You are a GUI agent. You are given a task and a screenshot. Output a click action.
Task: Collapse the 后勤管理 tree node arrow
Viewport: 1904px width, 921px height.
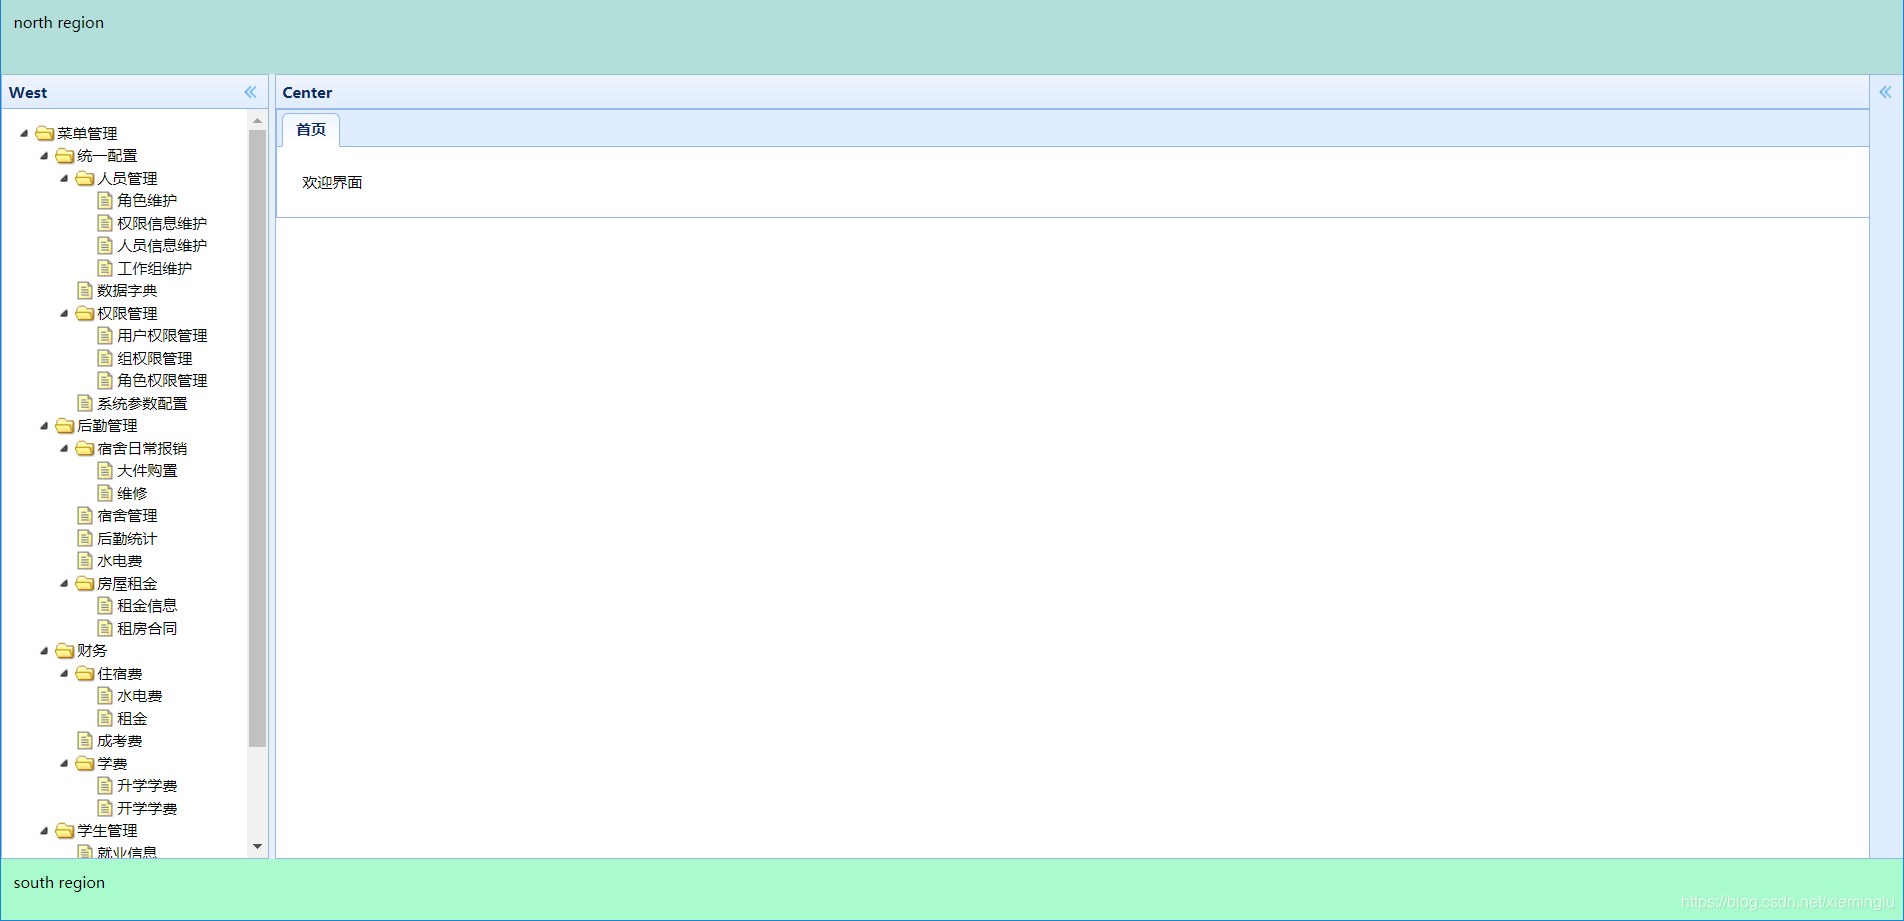(x=44, y=426)
